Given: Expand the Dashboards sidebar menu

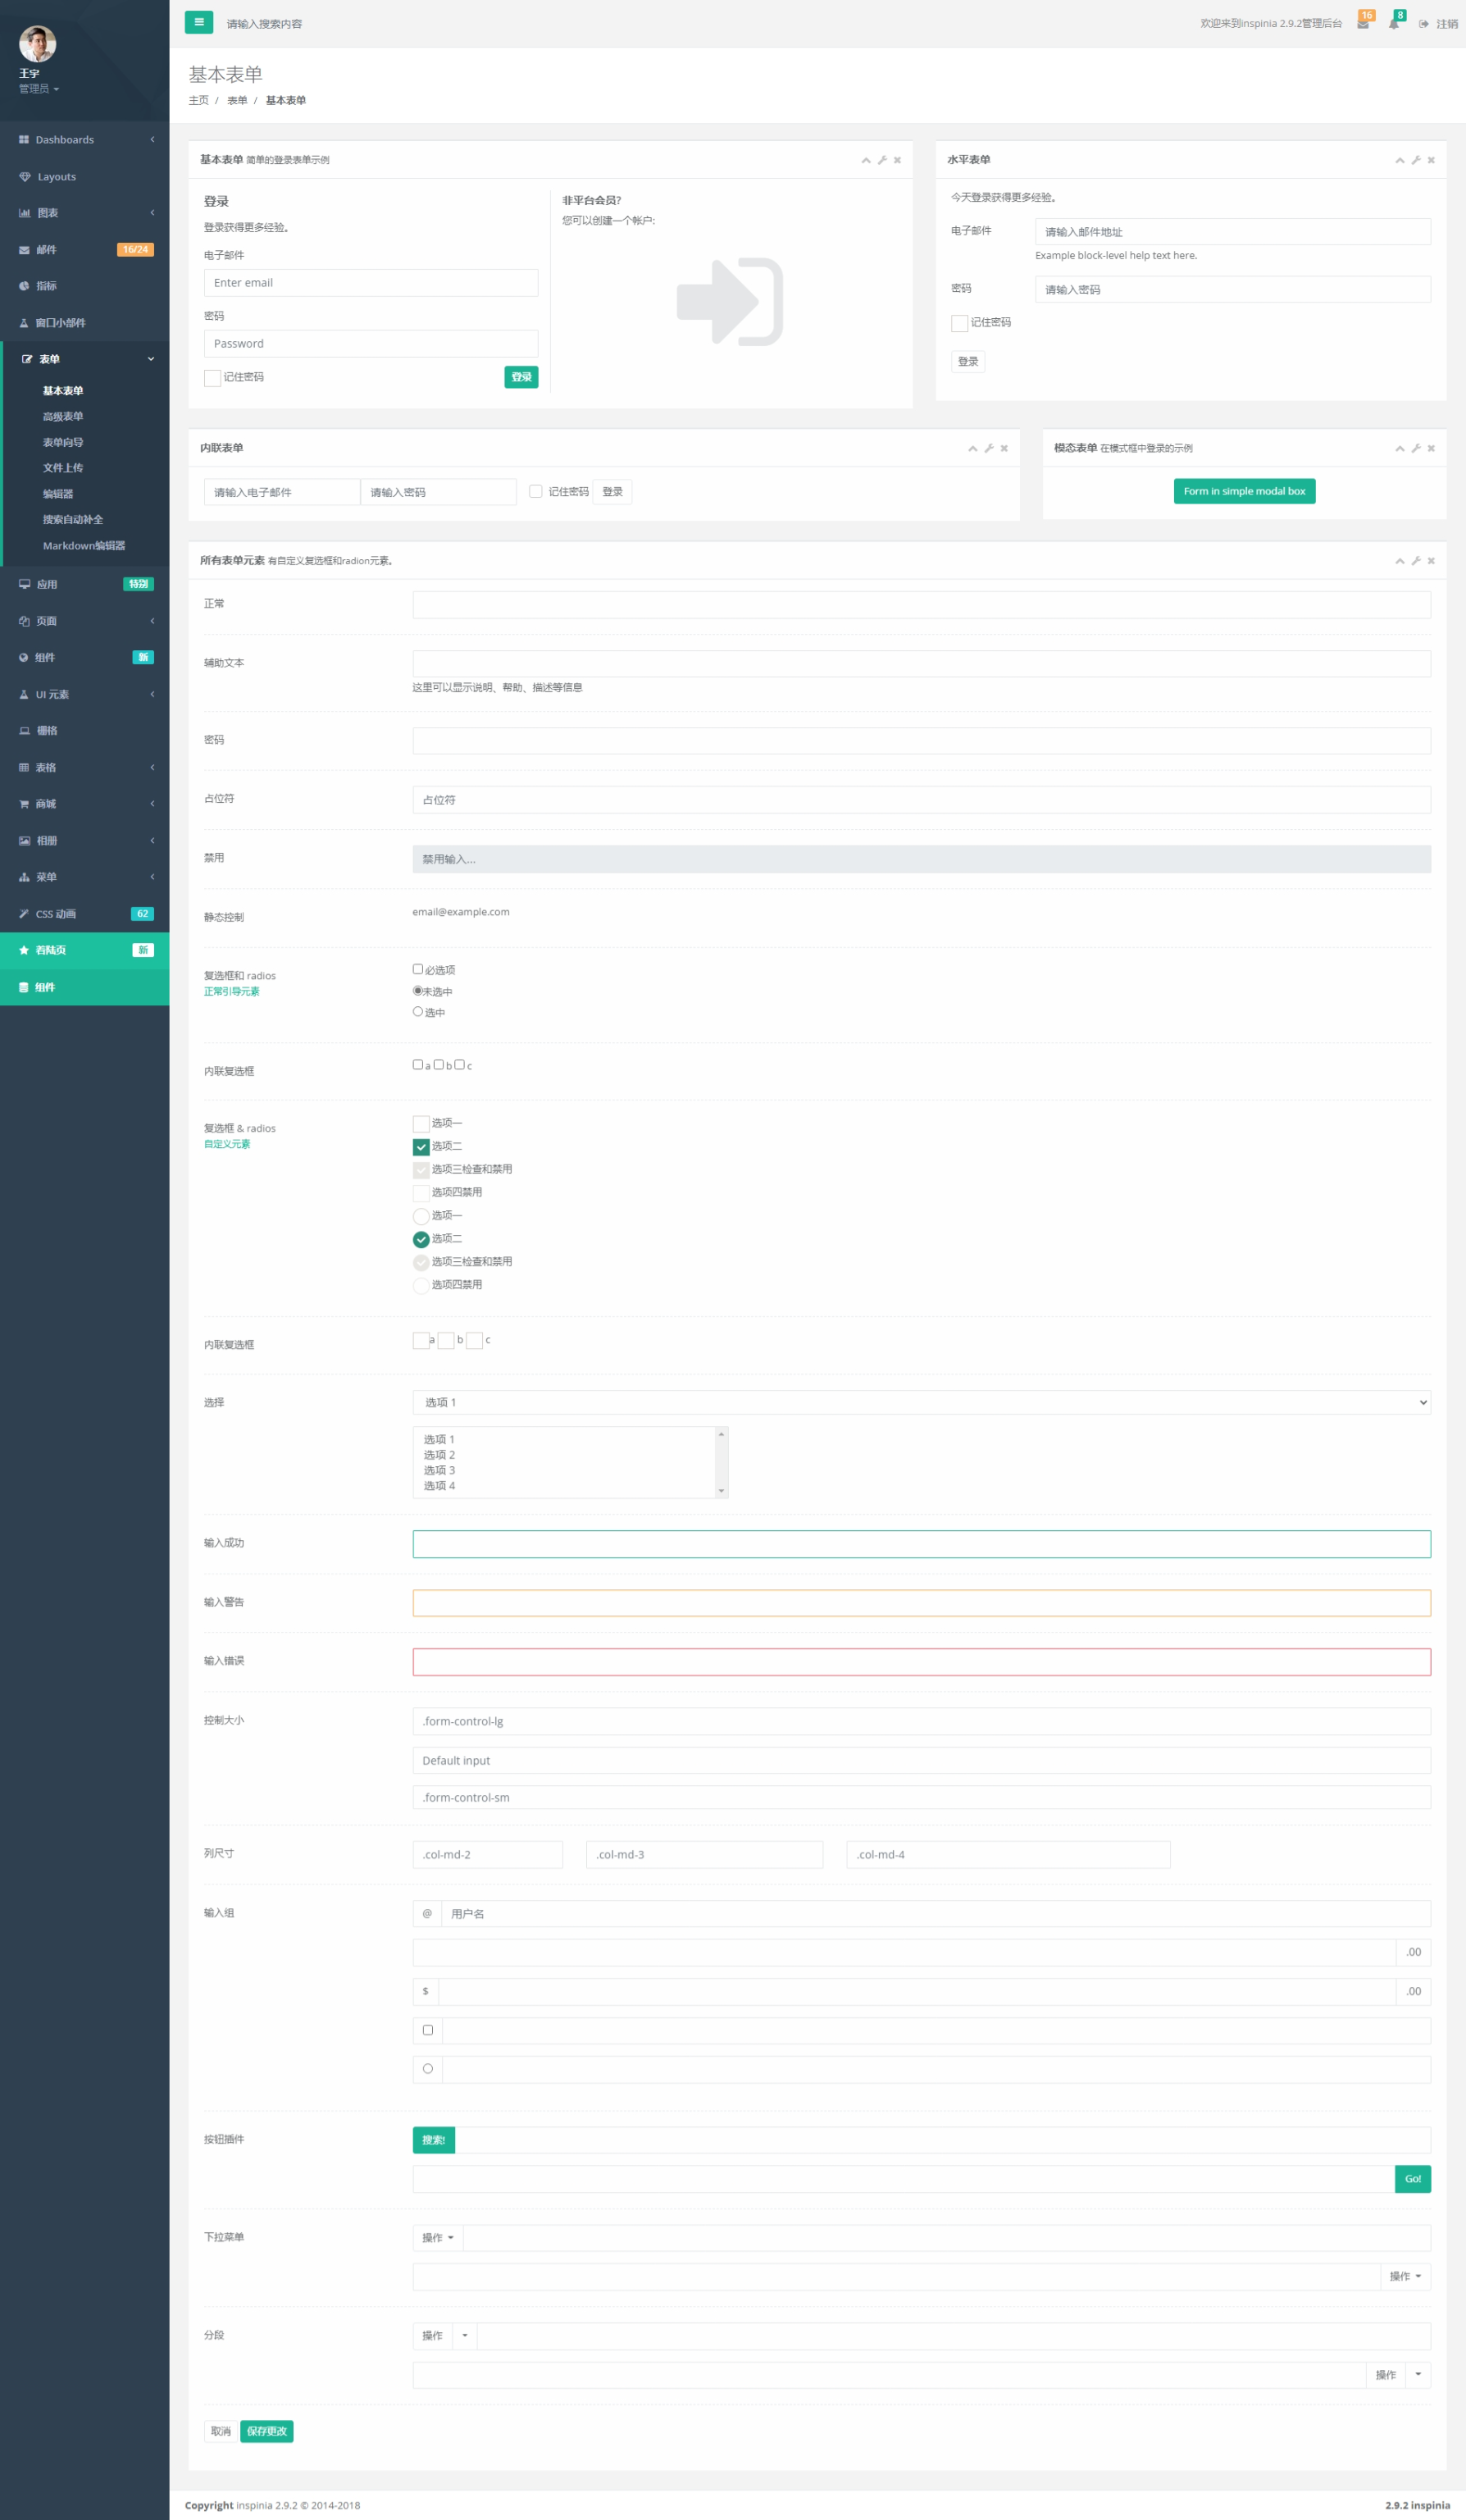Looking at the screenshot, I should [x=85, y=140].
